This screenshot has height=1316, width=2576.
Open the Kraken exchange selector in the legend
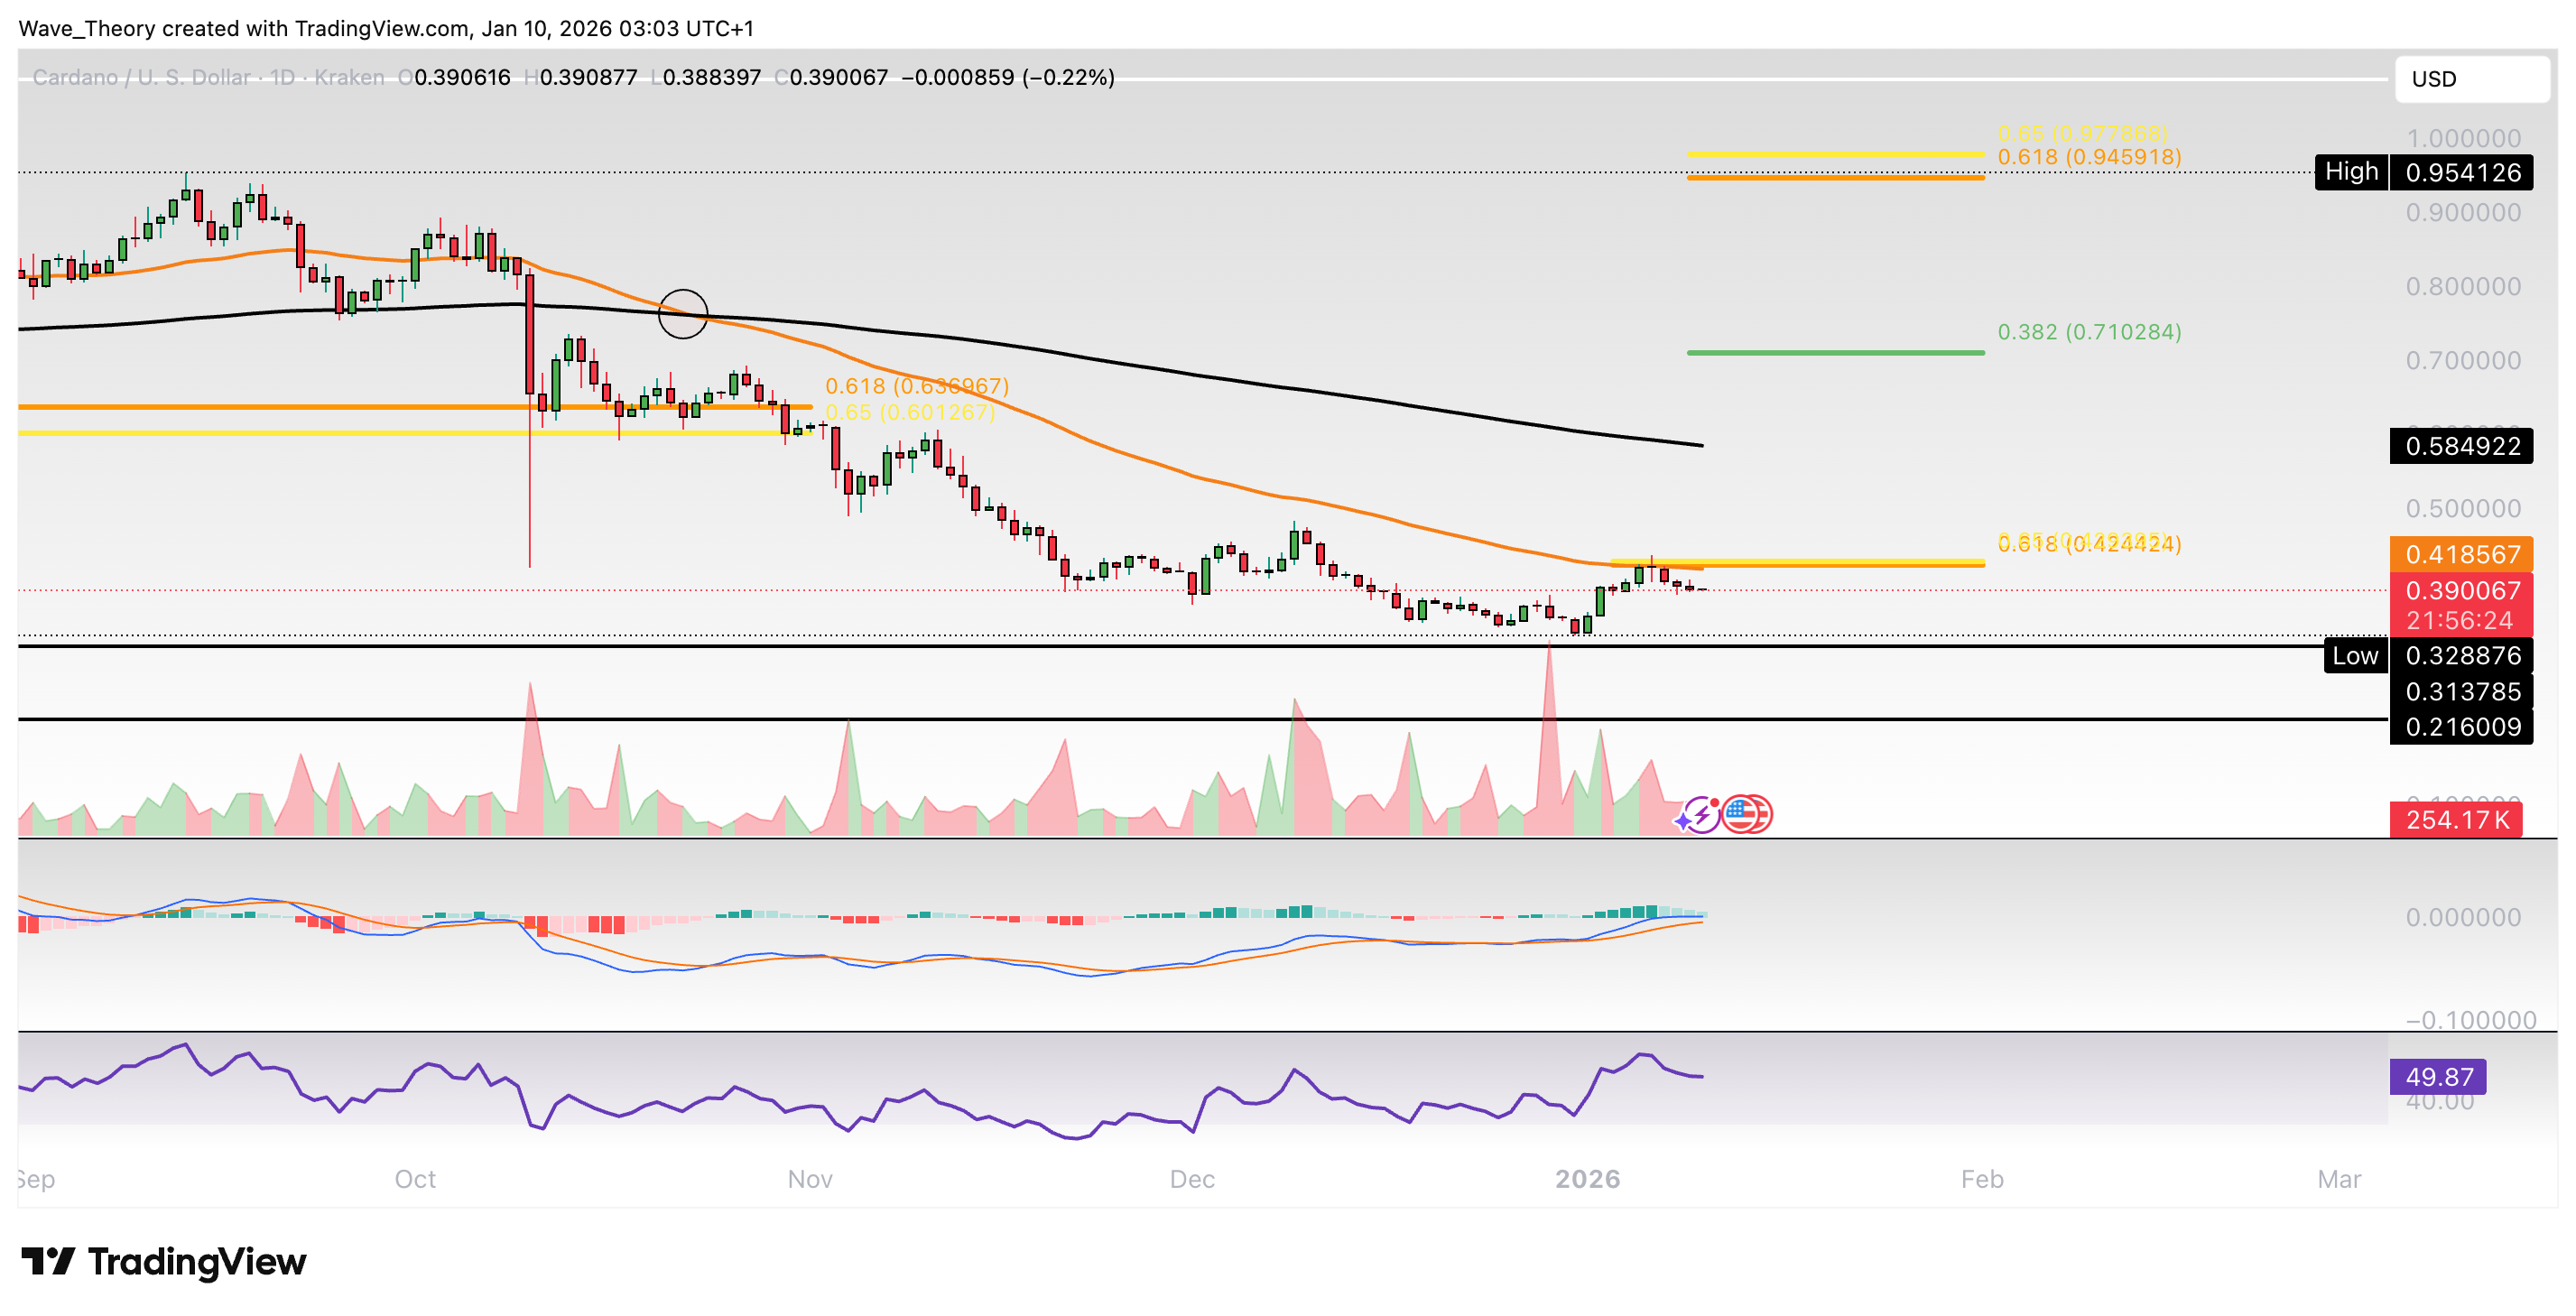pos(349,77)
